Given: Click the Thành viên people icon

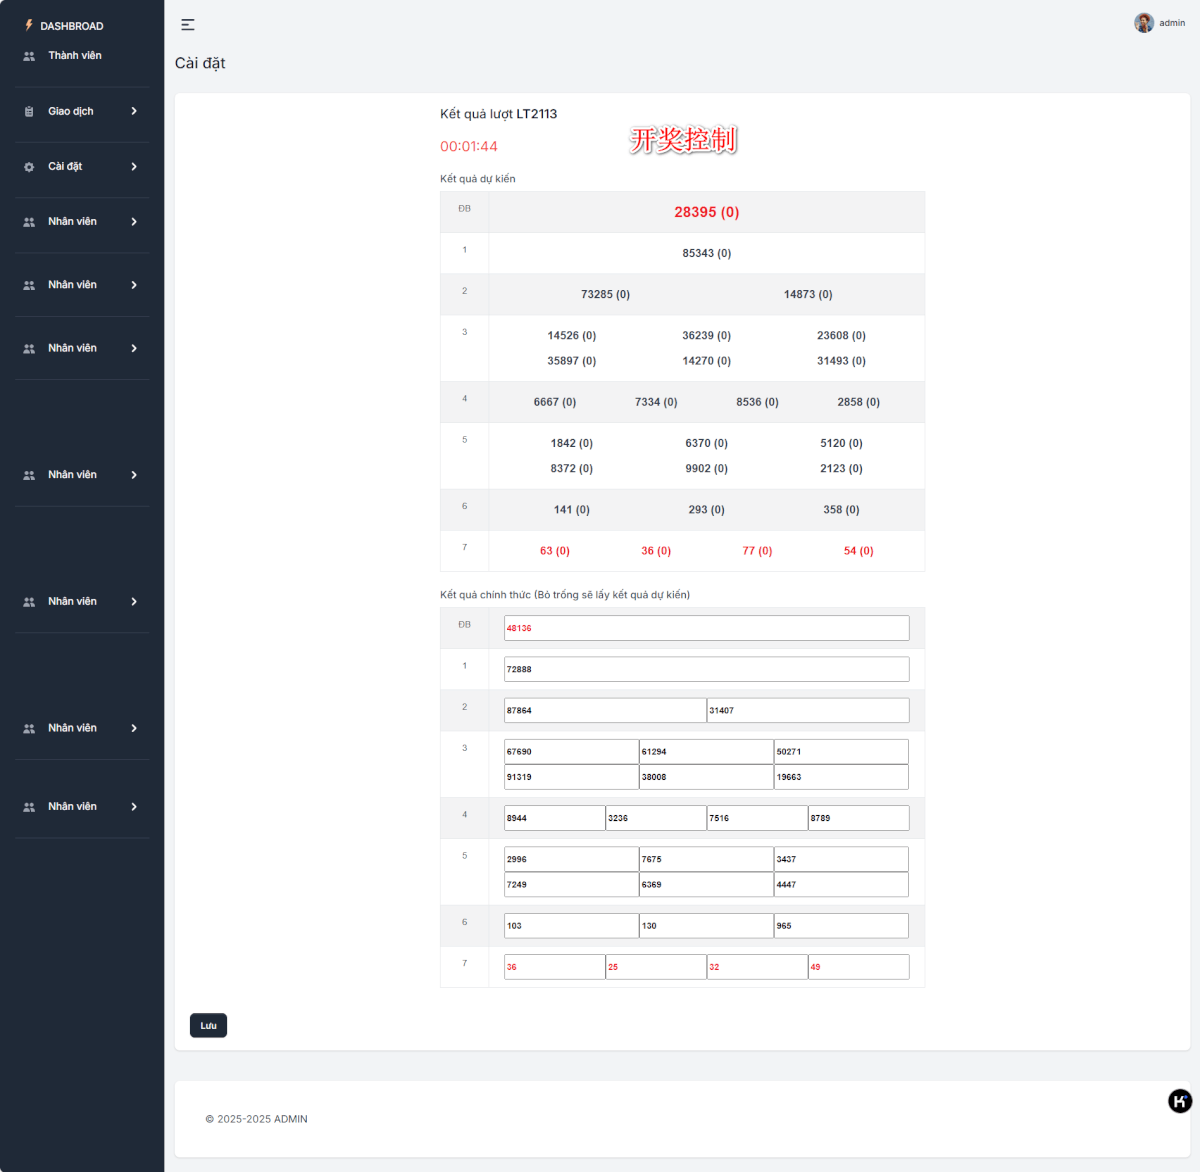Looking at the screenshot, I should pos(29,56).
